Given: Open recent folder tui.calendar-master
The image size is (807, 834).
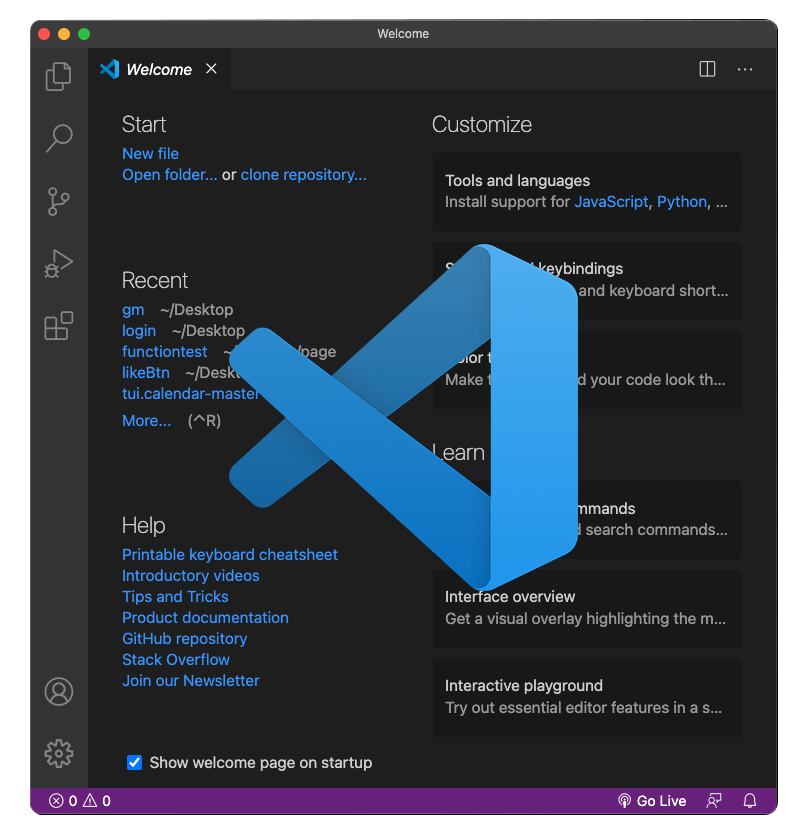Looking at the screenshot, I should click(x=190, y=394).
